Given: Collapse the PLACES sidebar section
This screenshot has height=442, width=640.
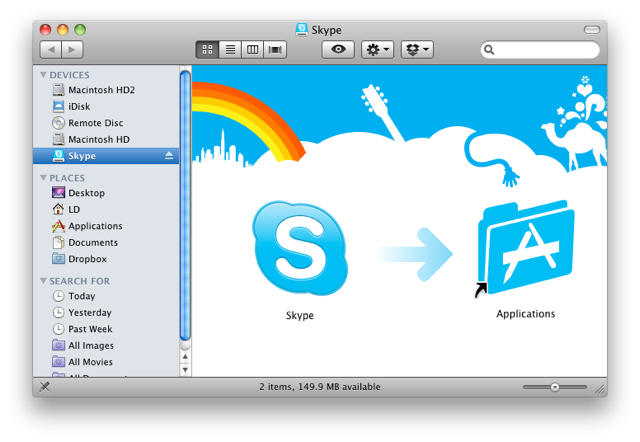Looking at the screenshot, I should (x=43, y=178).
